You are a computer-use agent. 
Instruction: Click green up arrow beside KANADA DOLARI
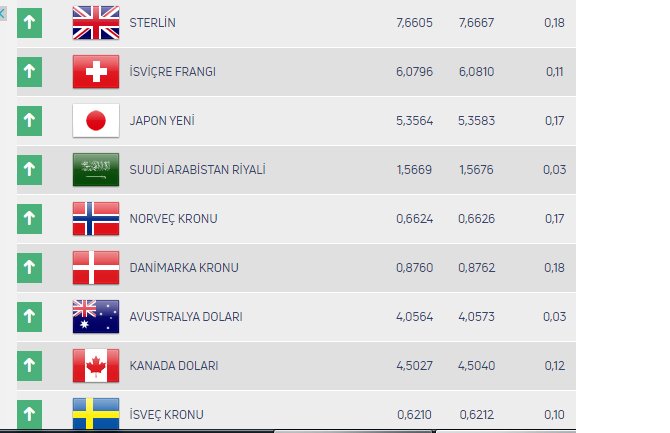click(x=29, y=365)
